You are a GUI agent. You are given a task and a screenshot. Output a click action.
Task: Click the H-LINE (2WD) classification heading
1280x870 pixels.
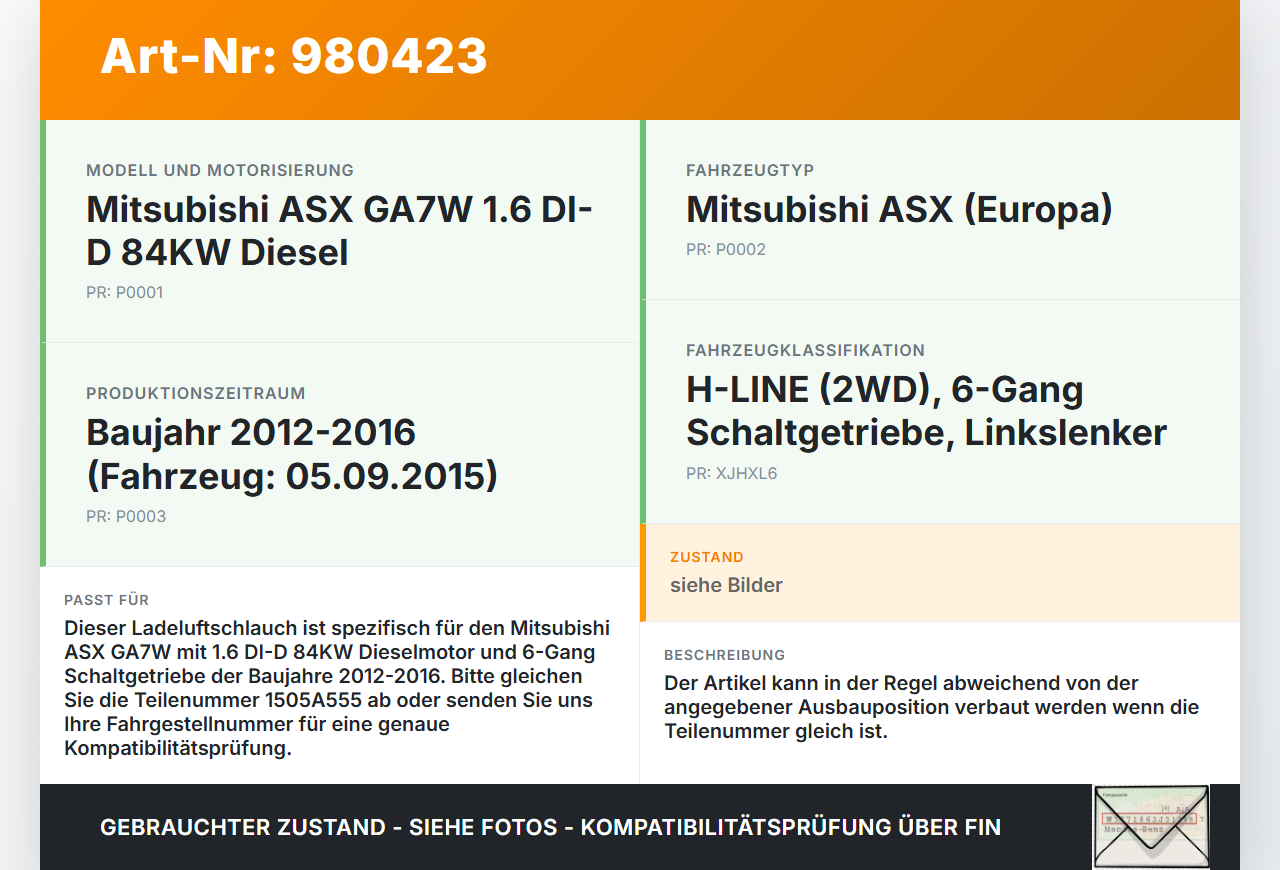(926, 411)
